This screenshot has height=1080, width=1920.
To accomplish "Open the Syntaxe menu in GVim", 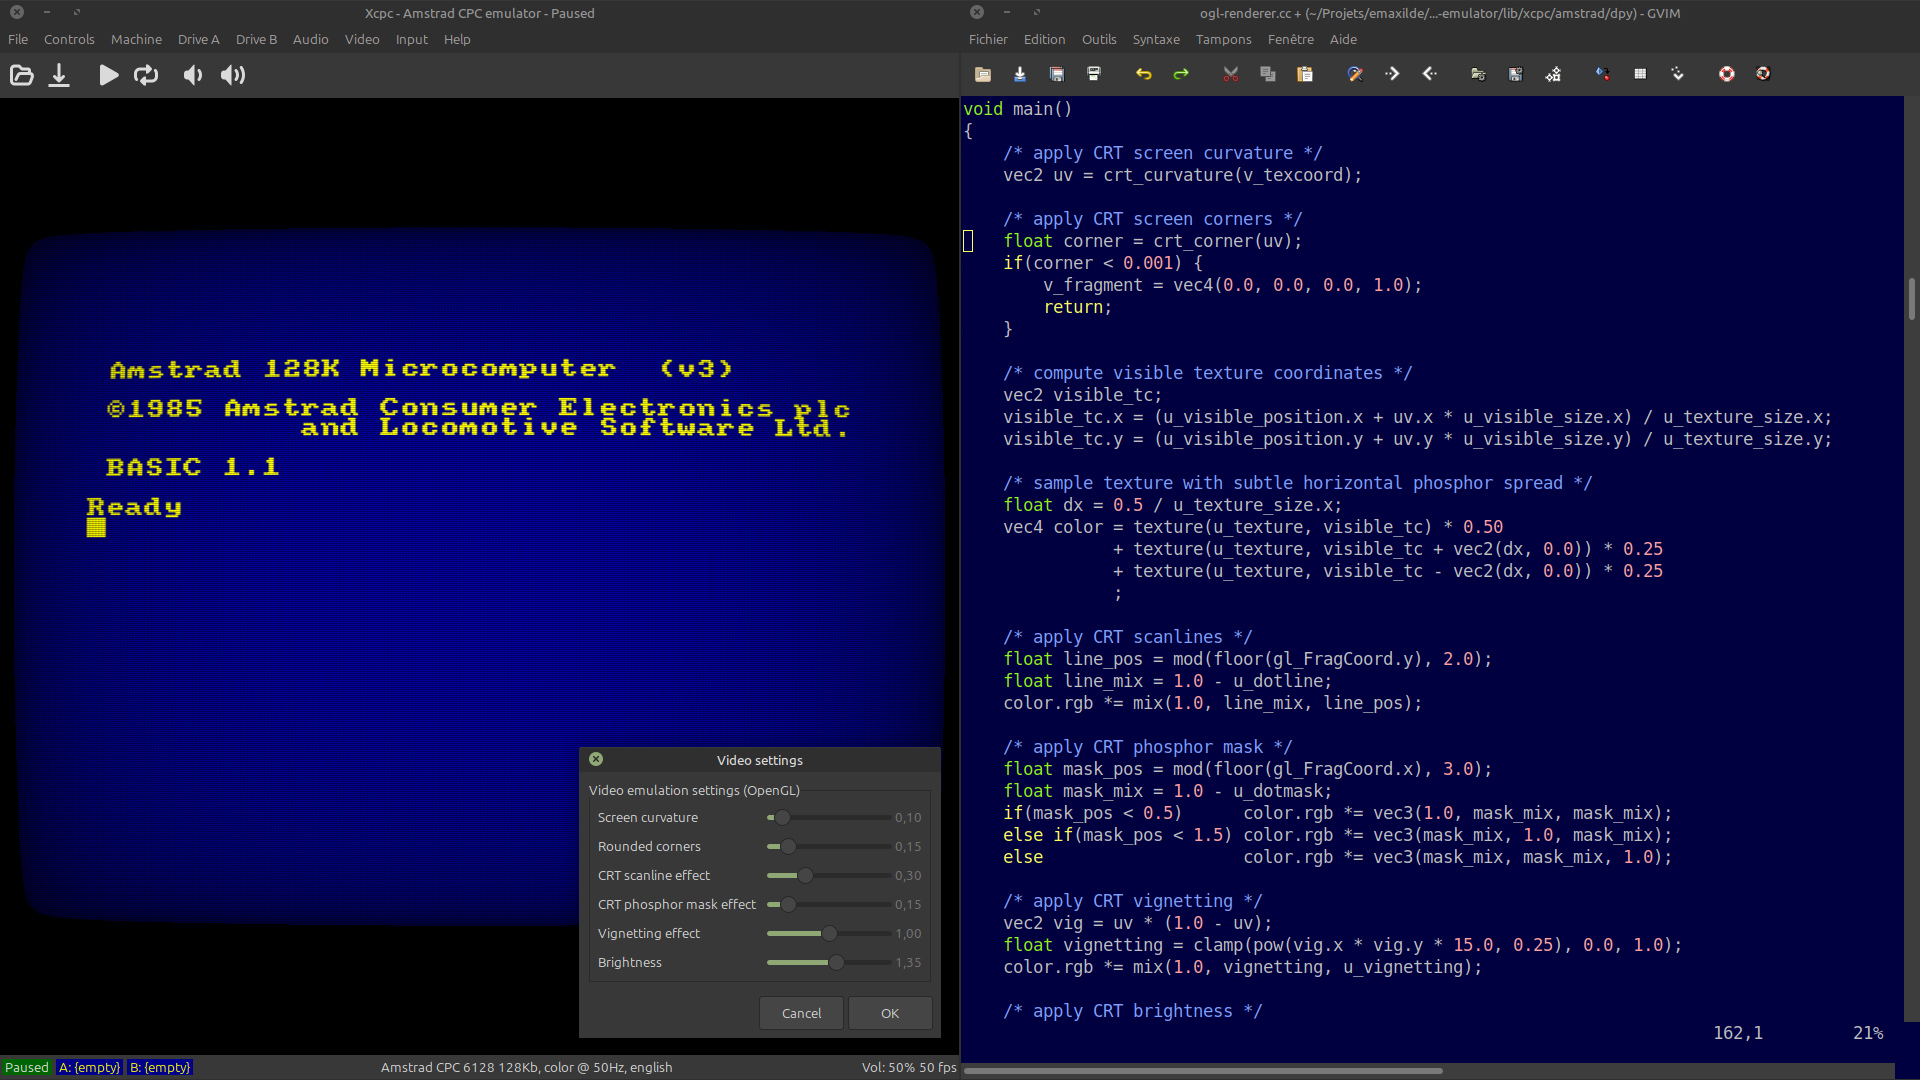I will coord(1156,39).
